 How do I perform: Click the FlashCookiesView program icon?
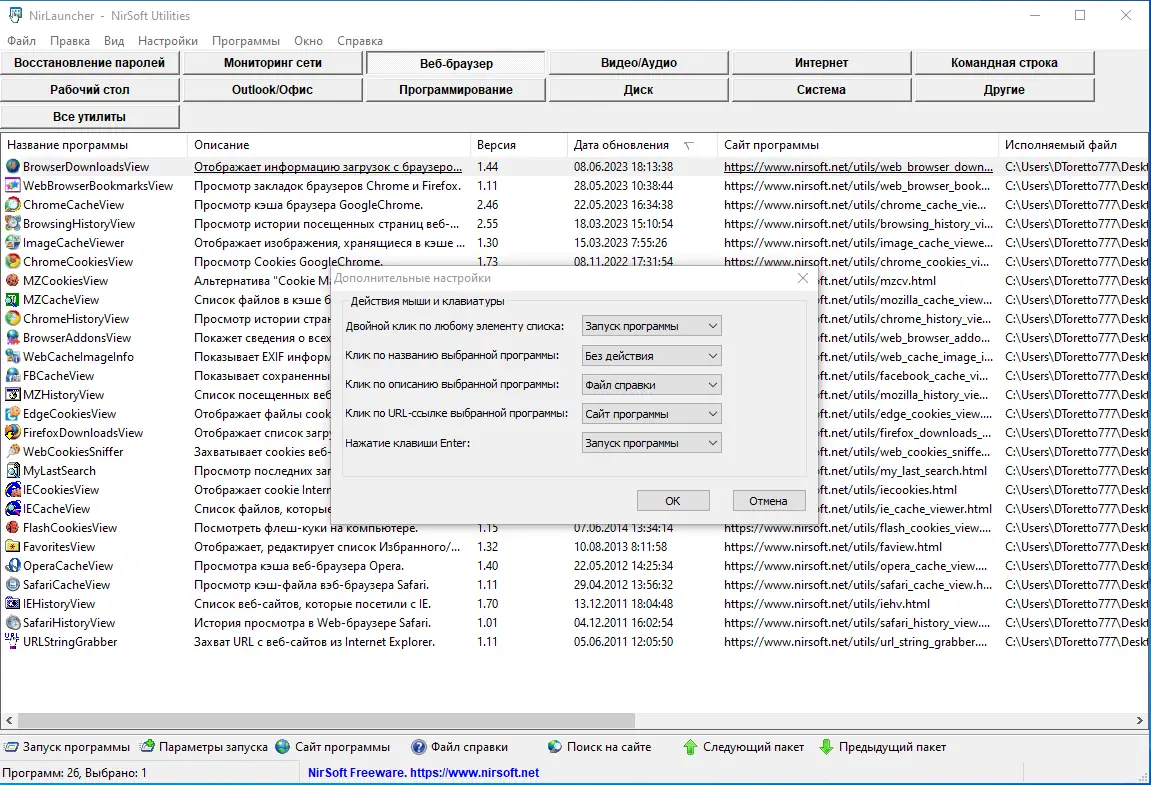tap(12, 527)
